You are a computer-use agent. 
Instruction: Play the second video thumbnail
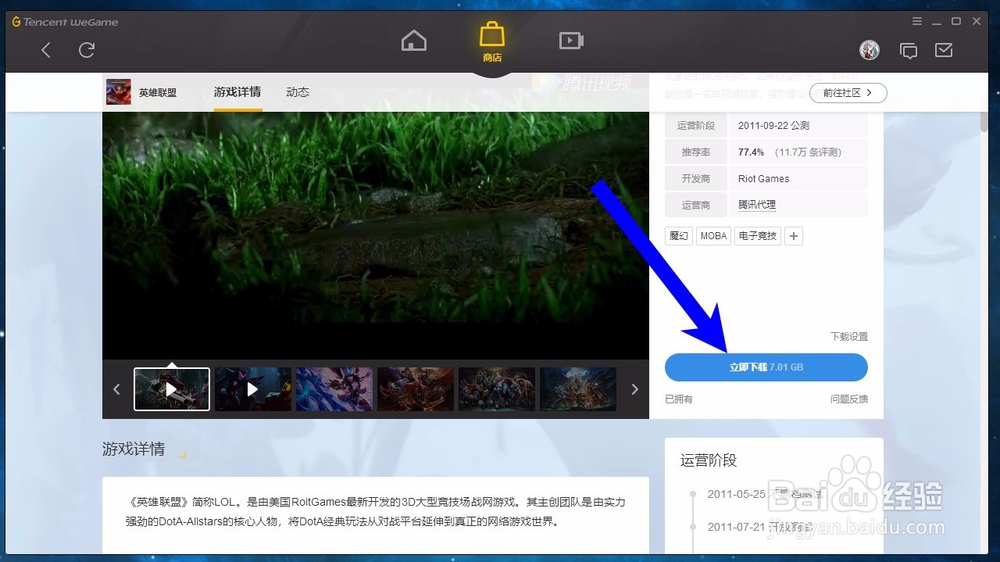(253, 389)
